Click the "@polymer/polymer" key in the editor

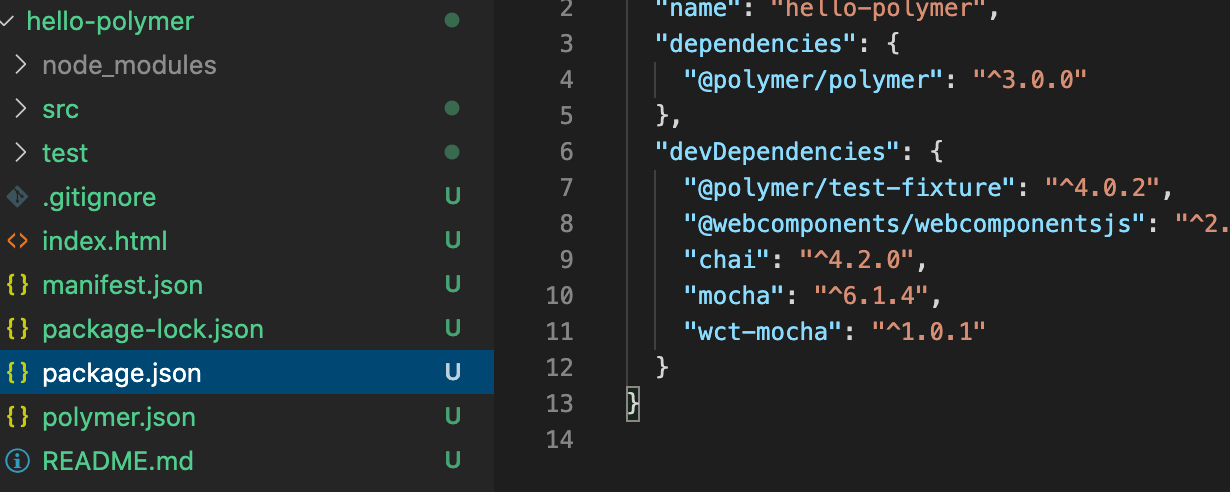click(815, 79)
